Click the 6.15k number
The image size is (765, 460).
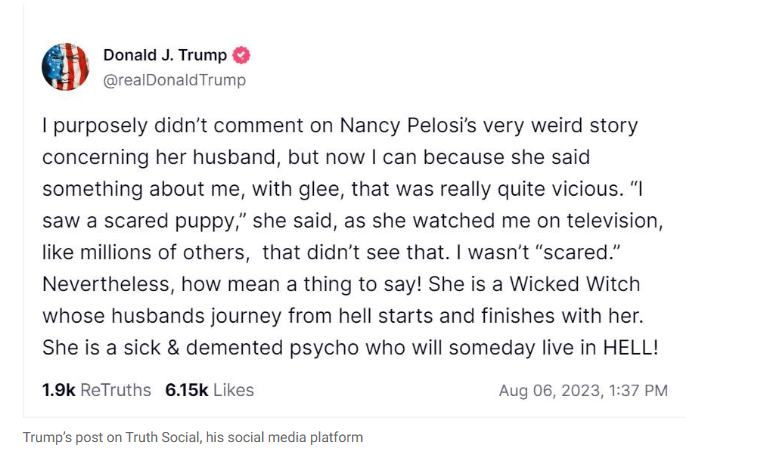(186, 390)
